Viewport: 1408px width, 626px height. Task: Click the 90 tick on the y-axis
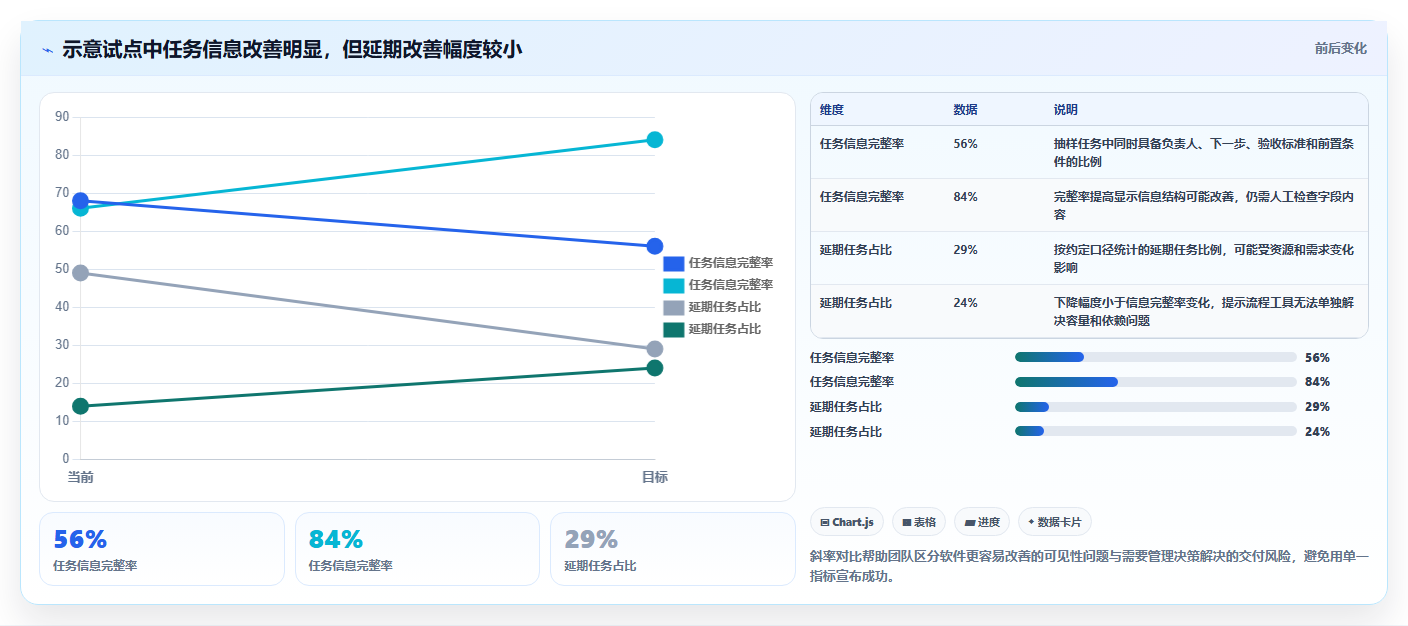[62, 117]
